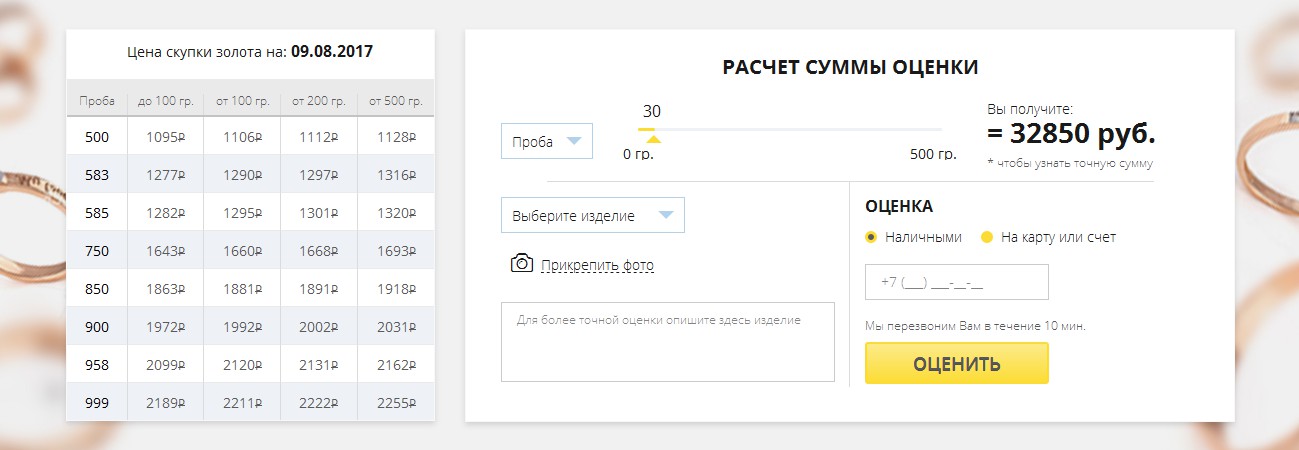Viewport: 1299px width, 450px height.
Task: Click the от 500 гр. column header
Action: tap(396, 101)
